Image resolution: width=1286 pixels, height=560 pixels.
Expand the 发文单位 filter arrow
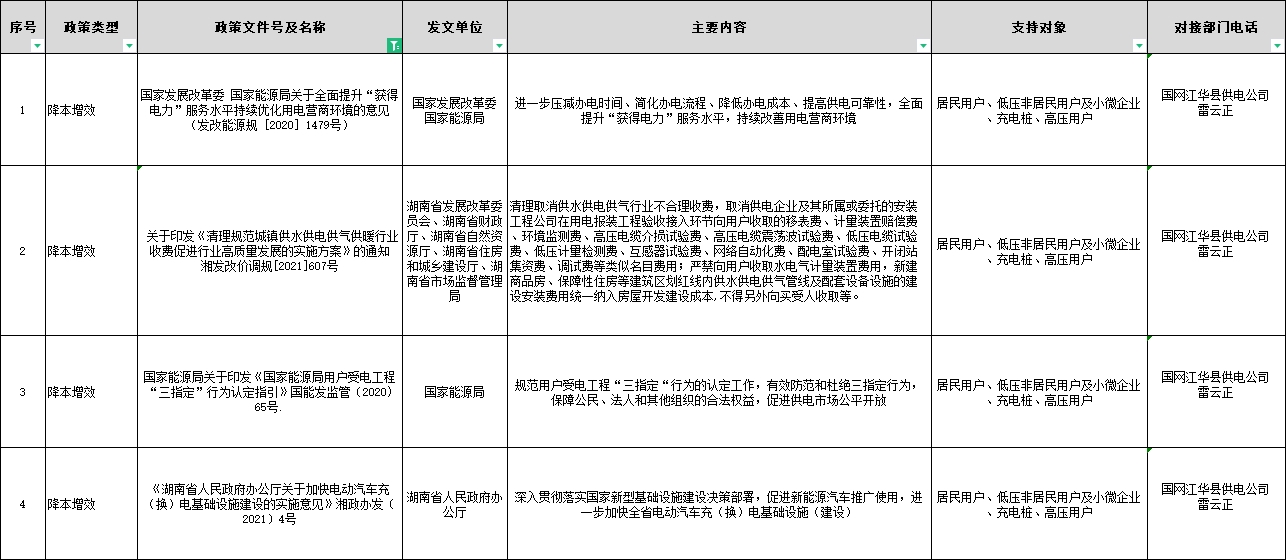tap(499, 46)
